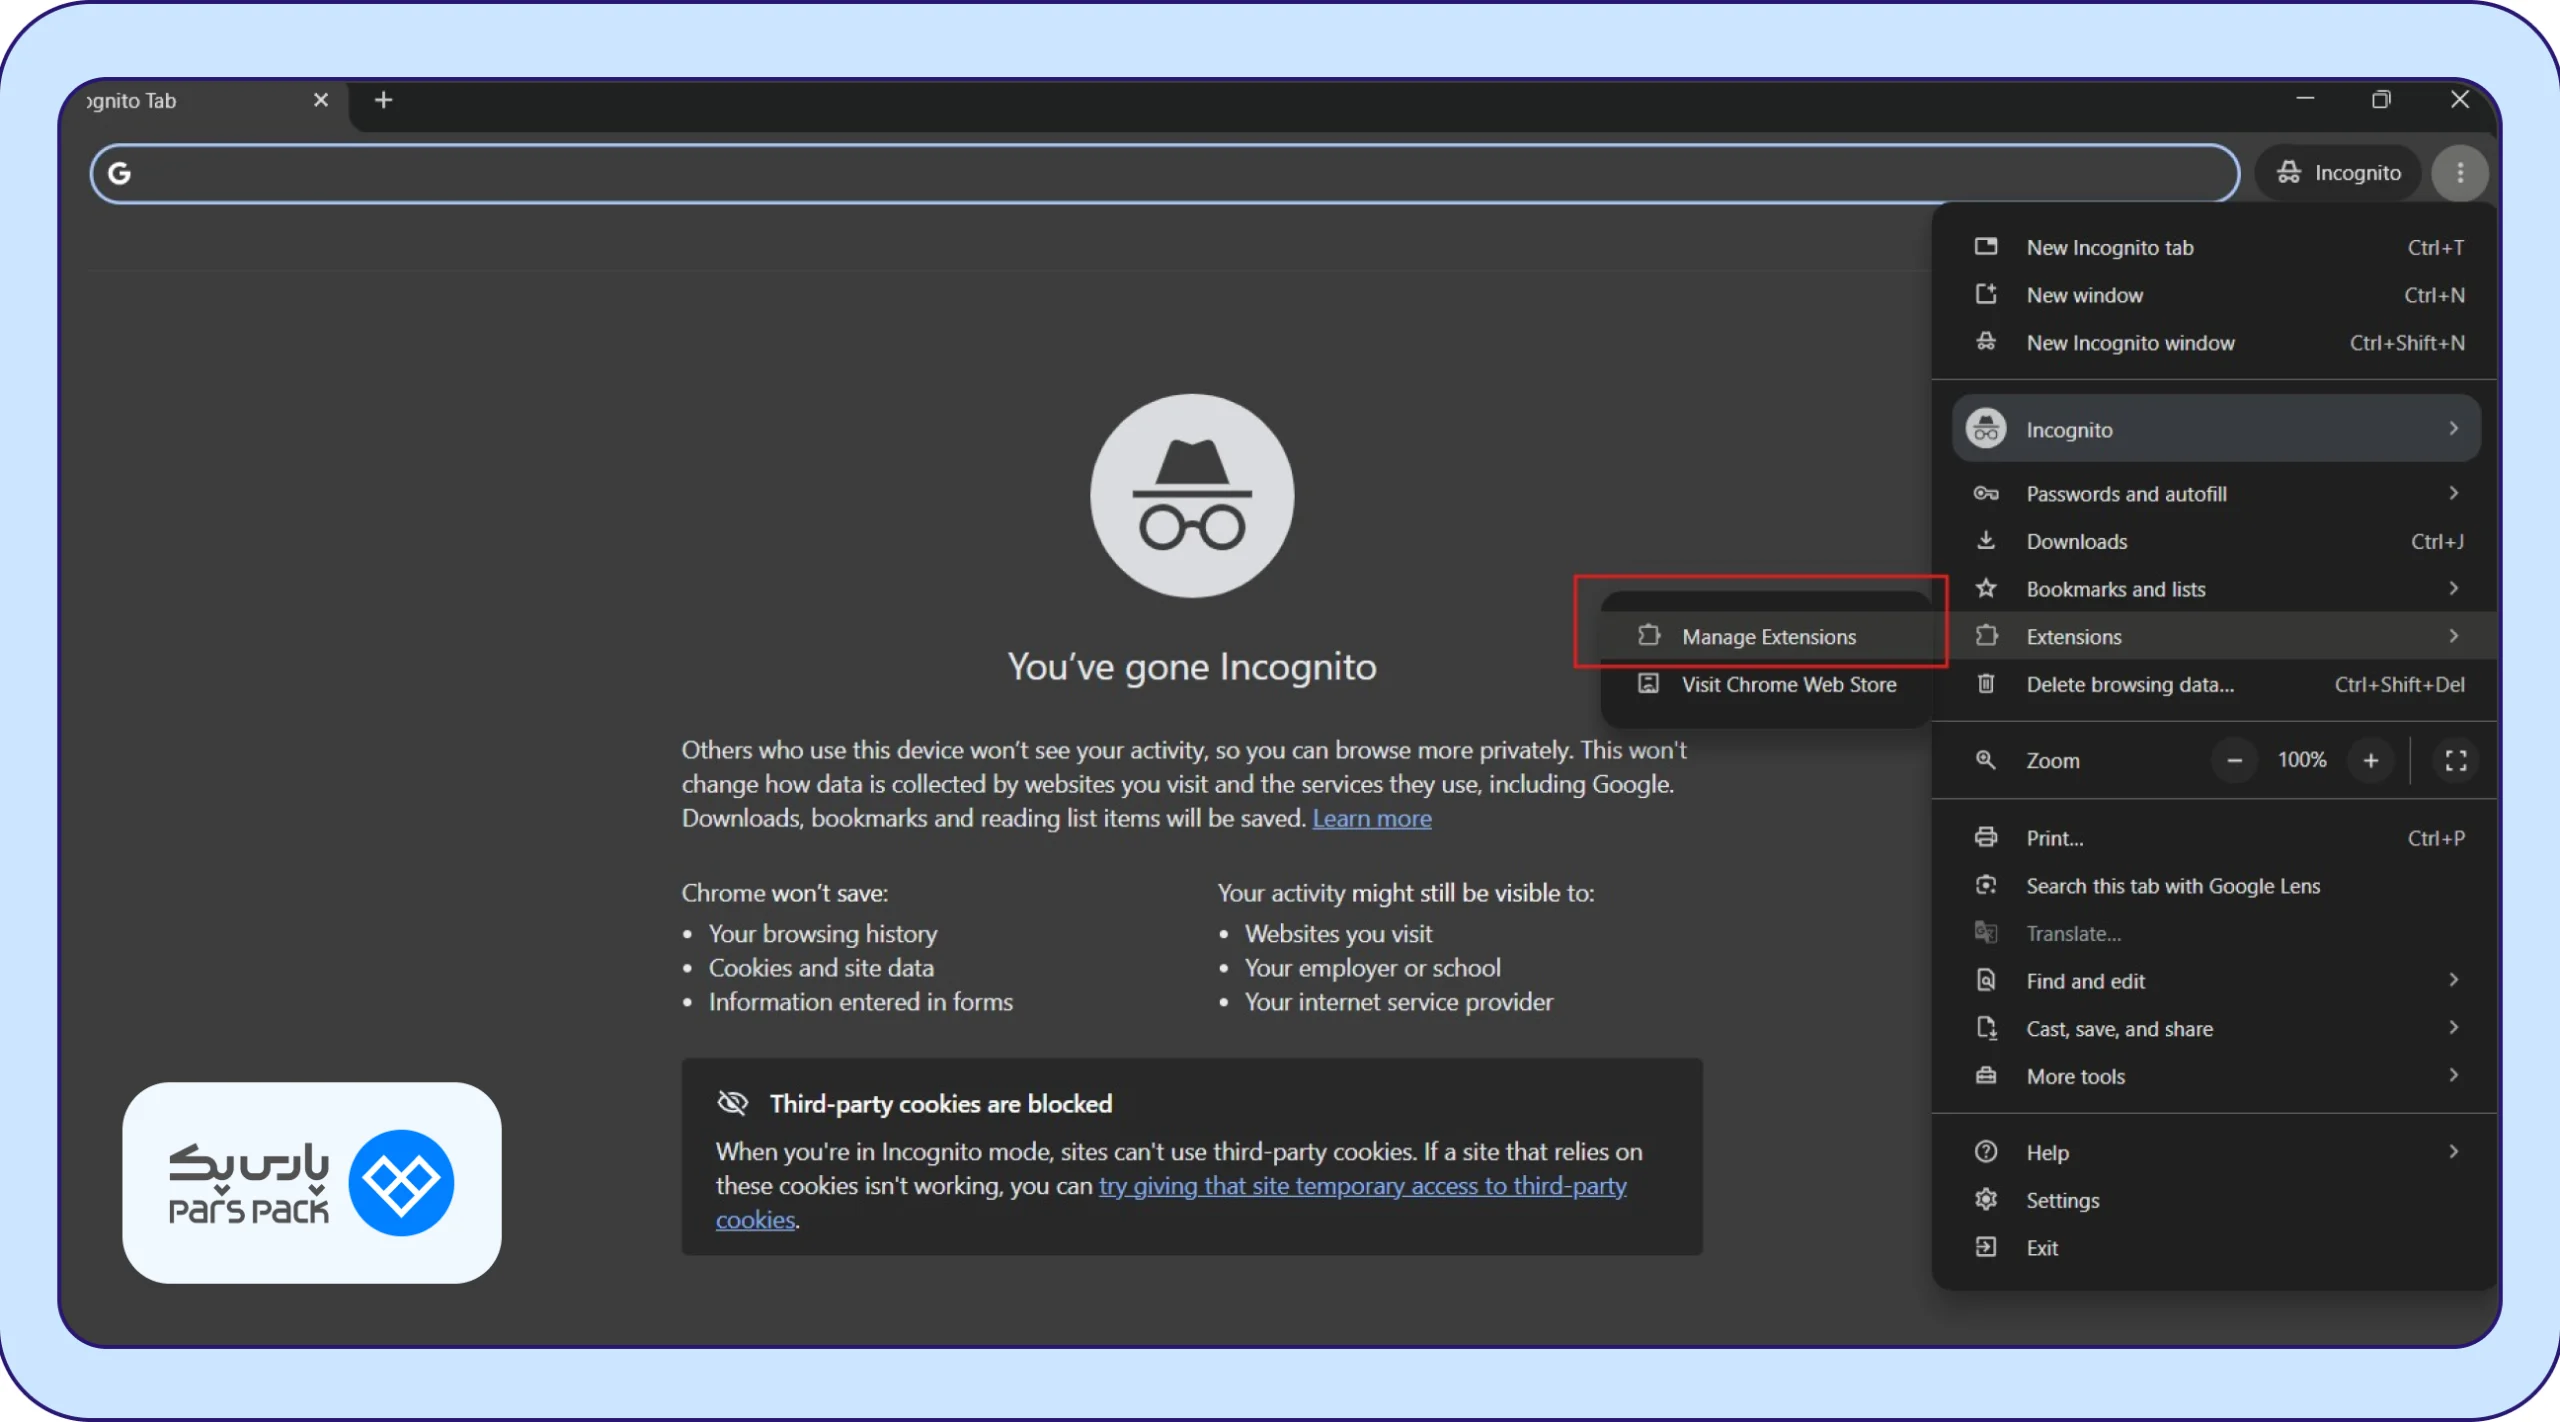Click the "You've gone Incognito" heading
2560x1422 pixels.
(x=1192, y=667)
